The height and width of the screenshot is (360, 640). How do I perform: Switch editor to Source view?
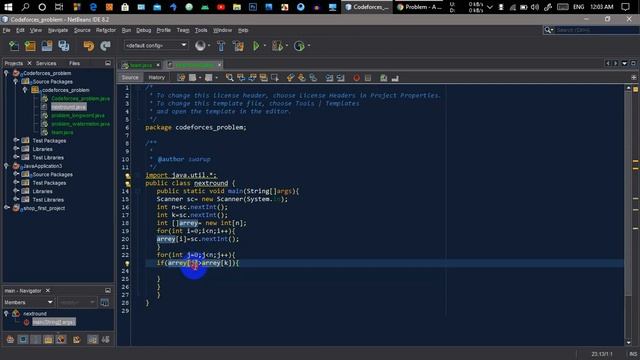(x=130, y=78)
